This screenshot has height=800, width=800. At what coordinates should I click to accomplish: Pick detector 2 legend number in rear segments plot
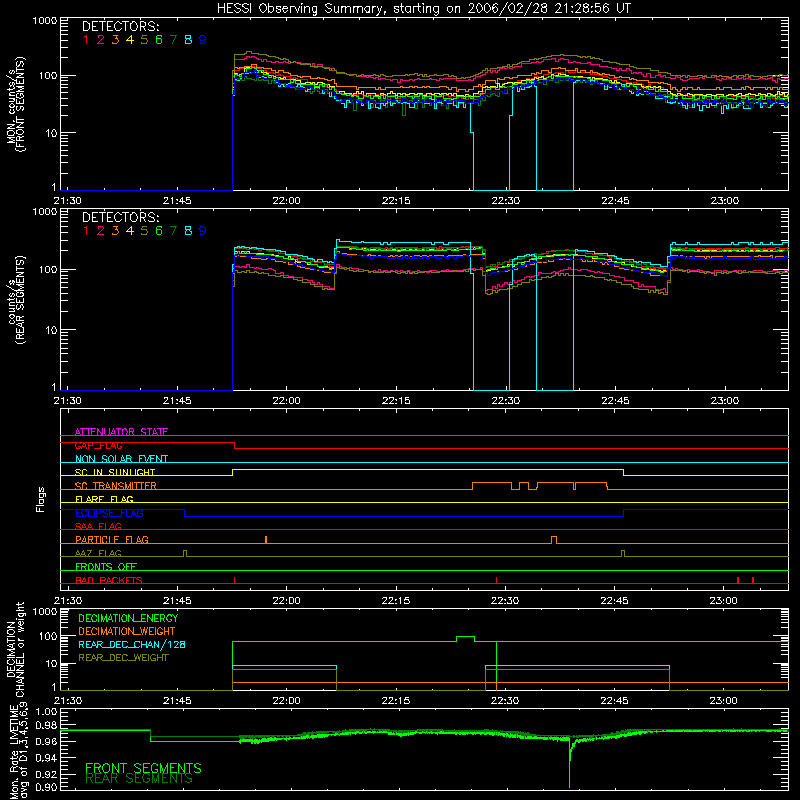(x=101, y=231)
